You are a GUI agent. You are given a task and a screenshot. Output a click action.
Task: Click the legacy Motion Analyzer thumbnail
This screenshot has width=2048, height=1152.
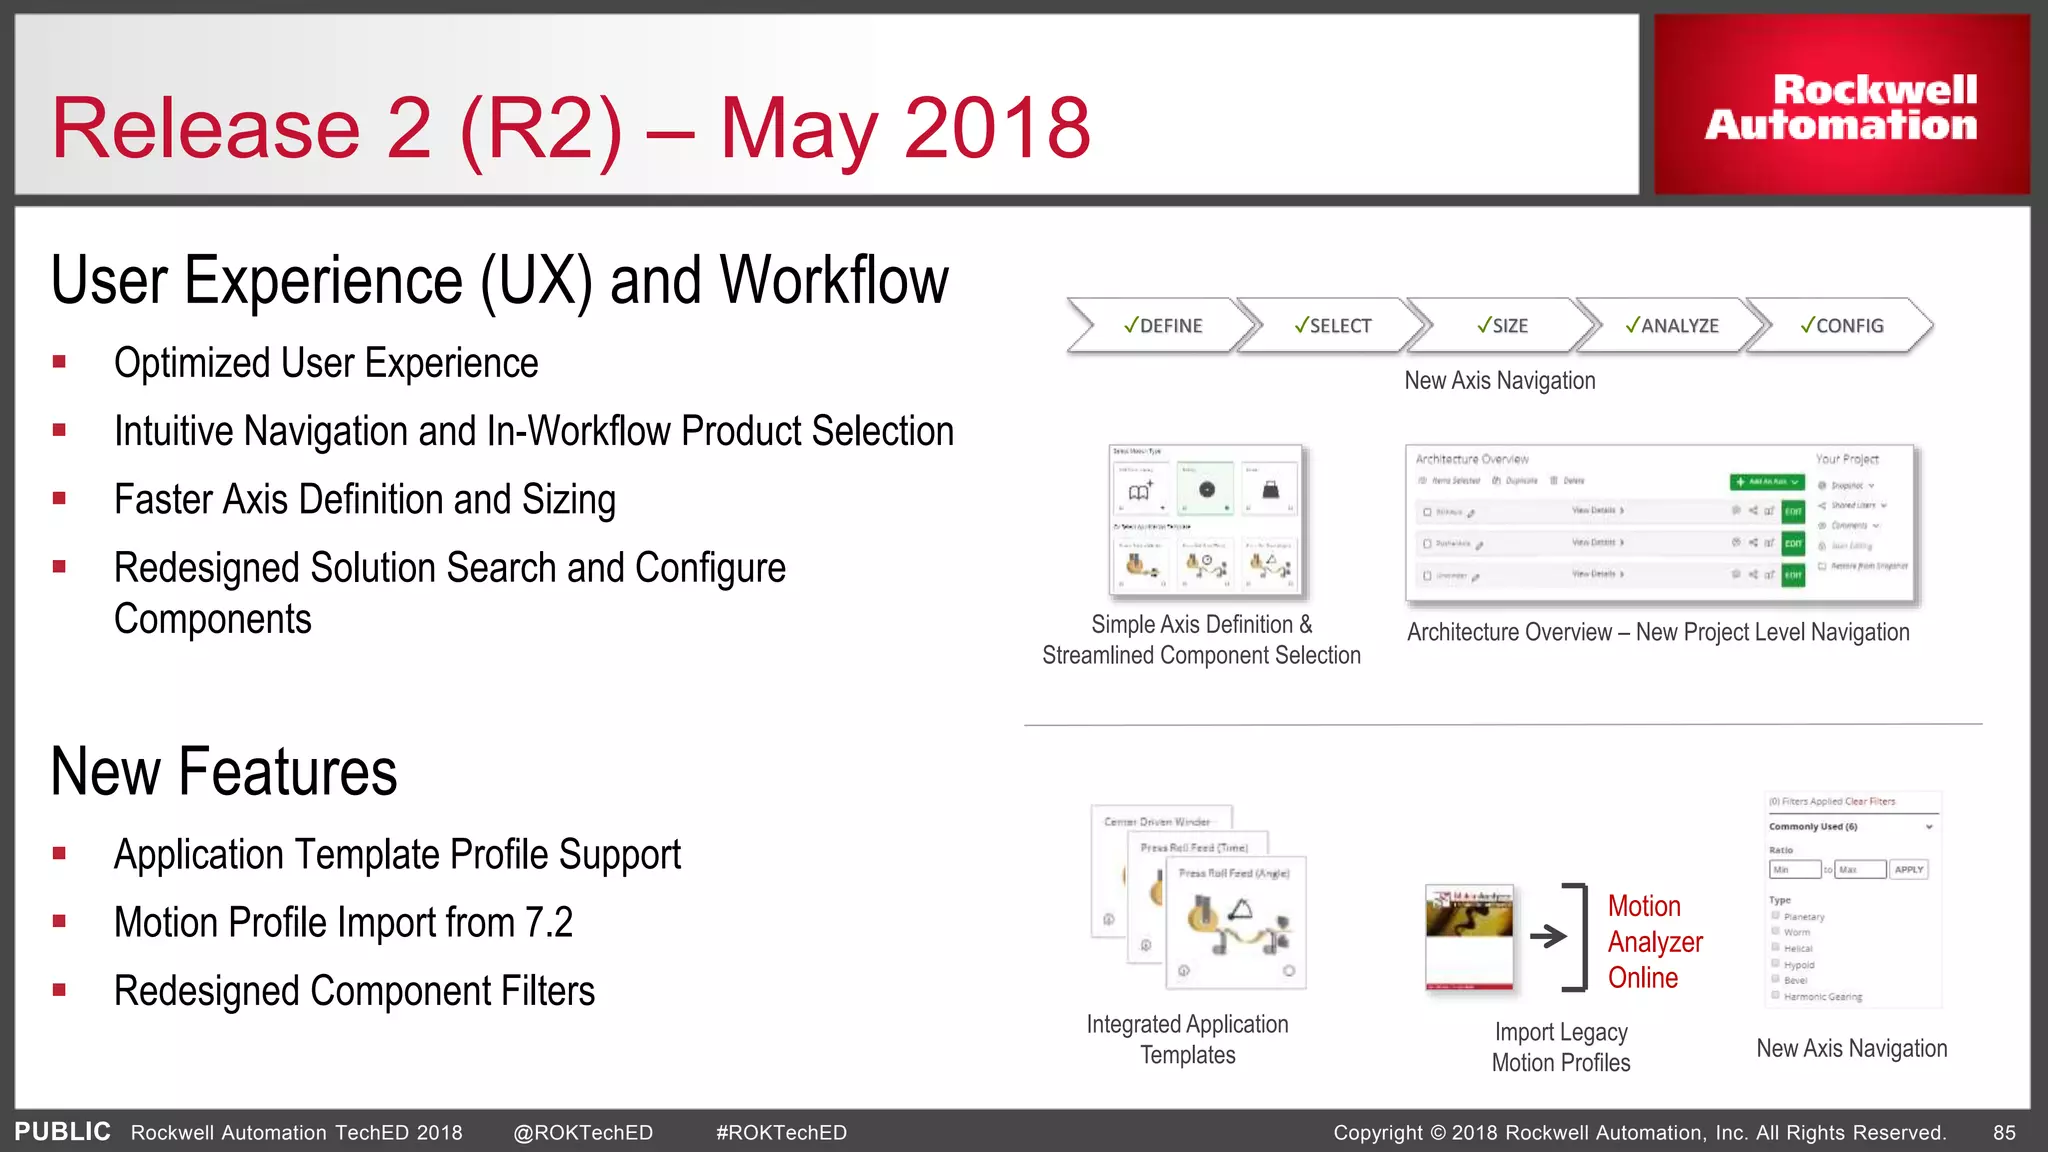(x=1469, y=938)
